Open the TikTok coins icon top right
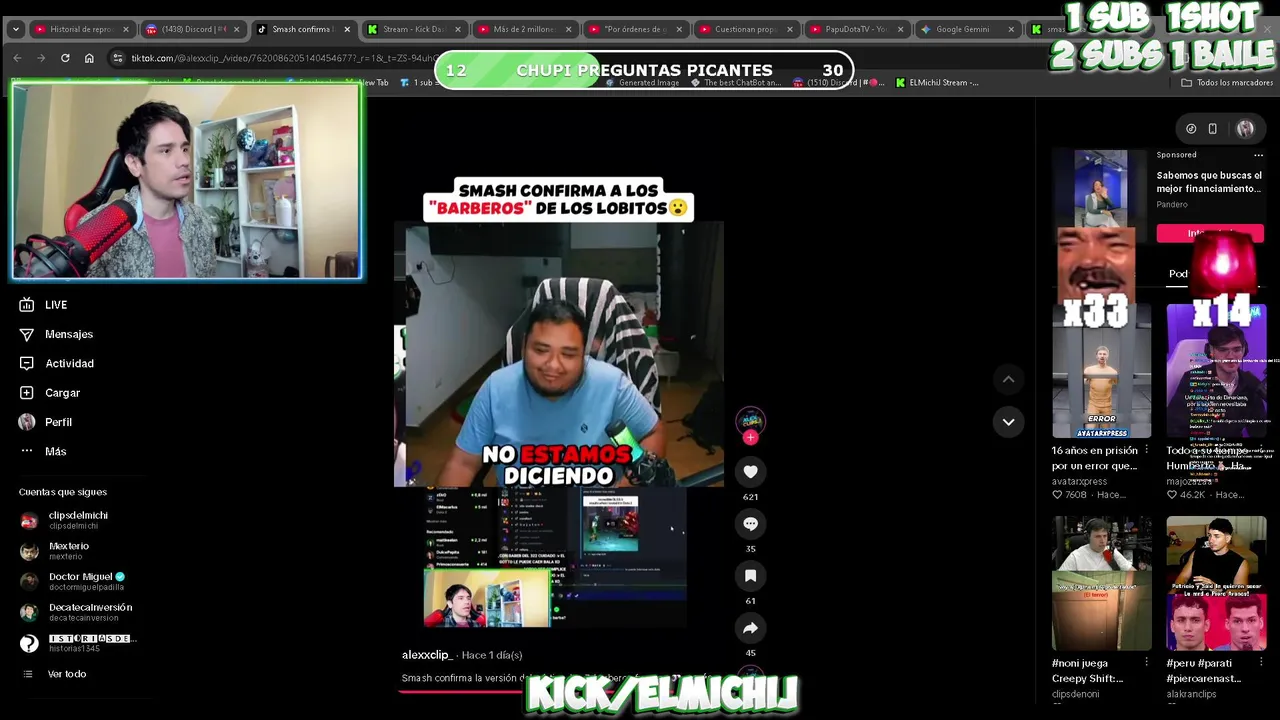Screen dimensions: 1280x720 [x=1191, y=129]
